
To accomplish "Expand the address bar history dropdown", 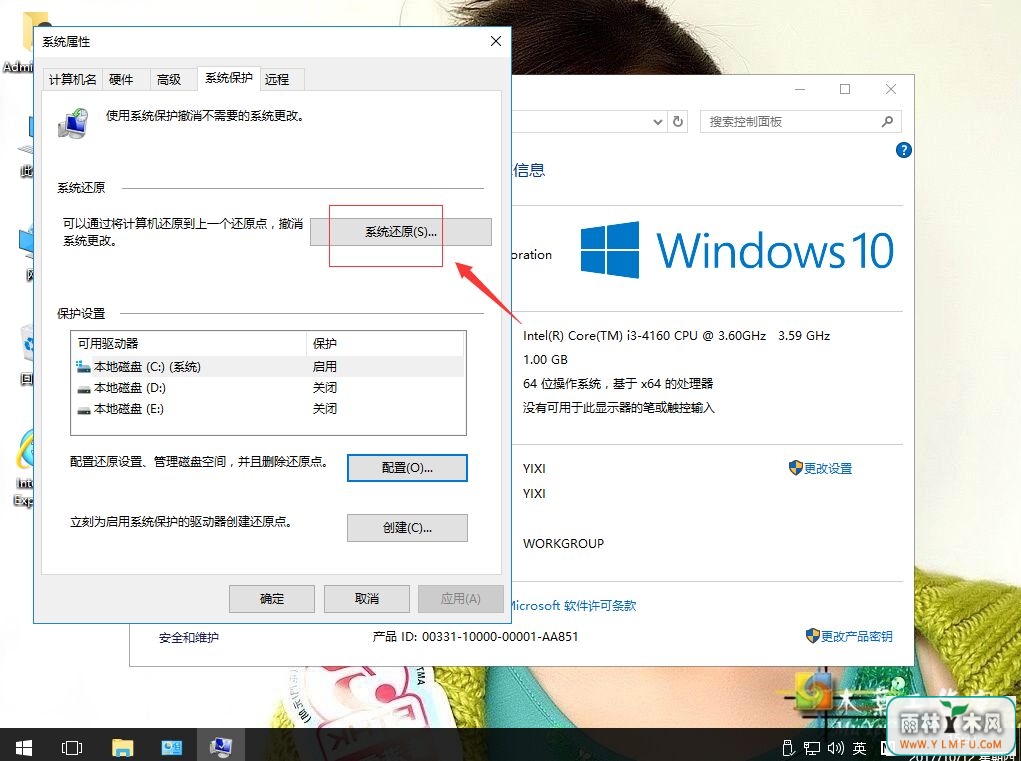I will 658,122.
